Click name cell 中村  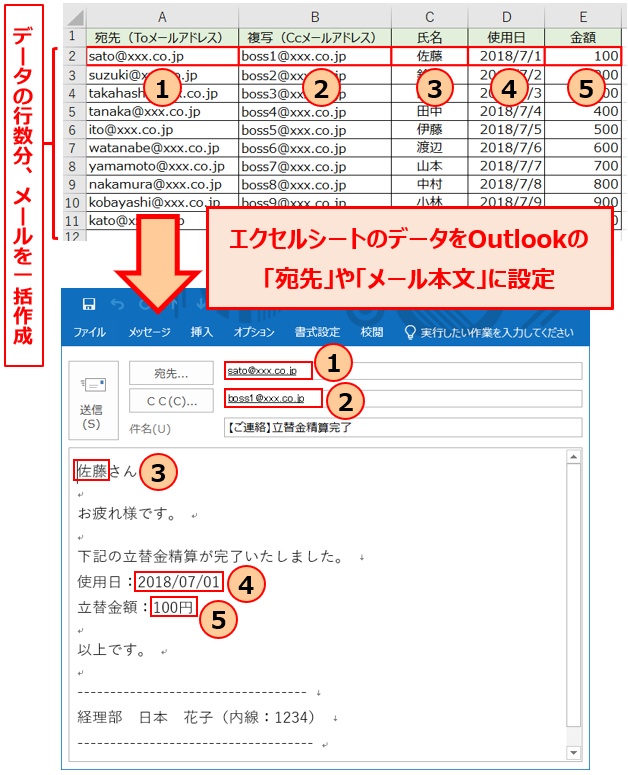point(429,184)
